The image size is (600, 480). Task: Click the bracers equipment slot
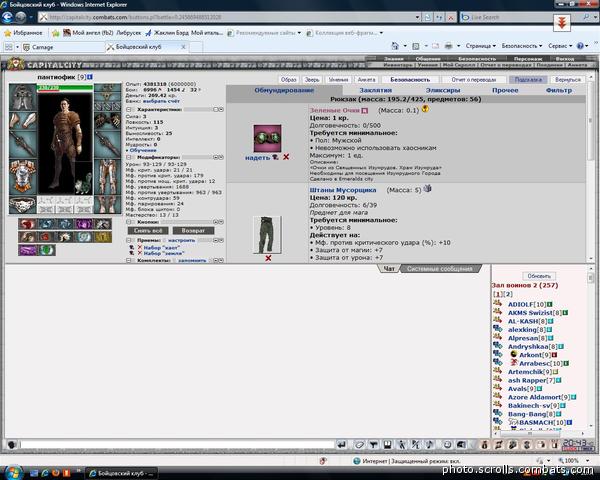point(23,120)
